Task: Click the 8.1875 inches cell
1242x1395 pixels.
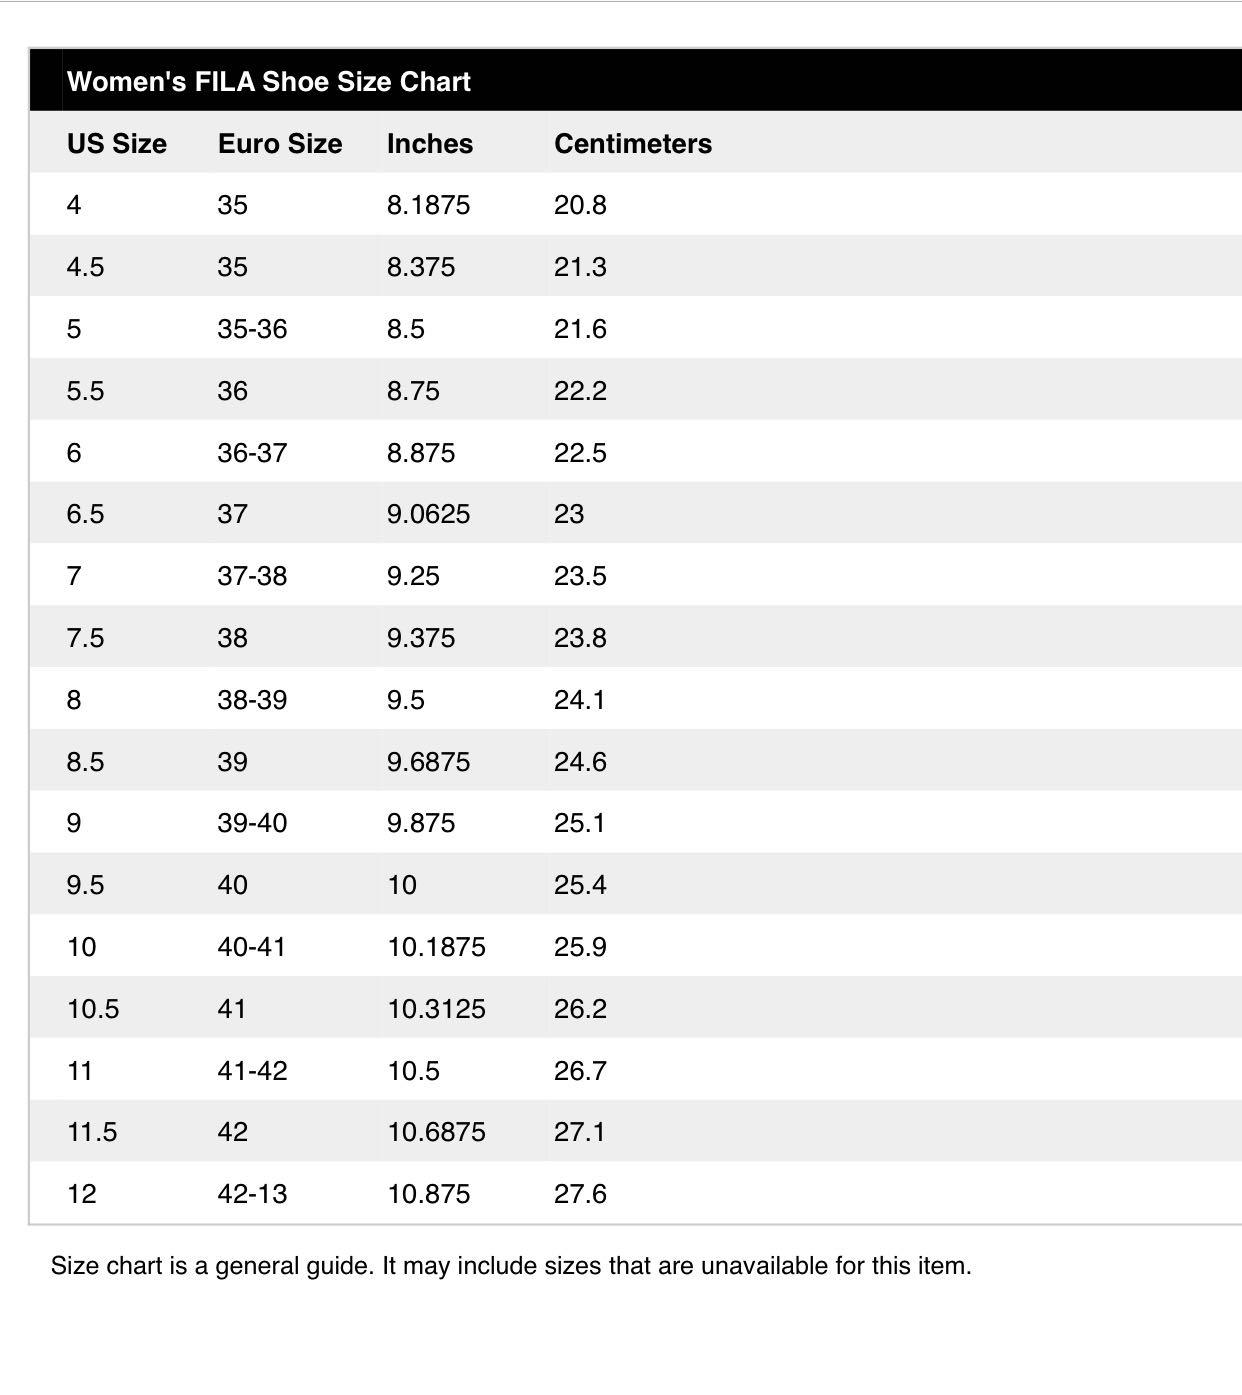Action: [428, 205]
